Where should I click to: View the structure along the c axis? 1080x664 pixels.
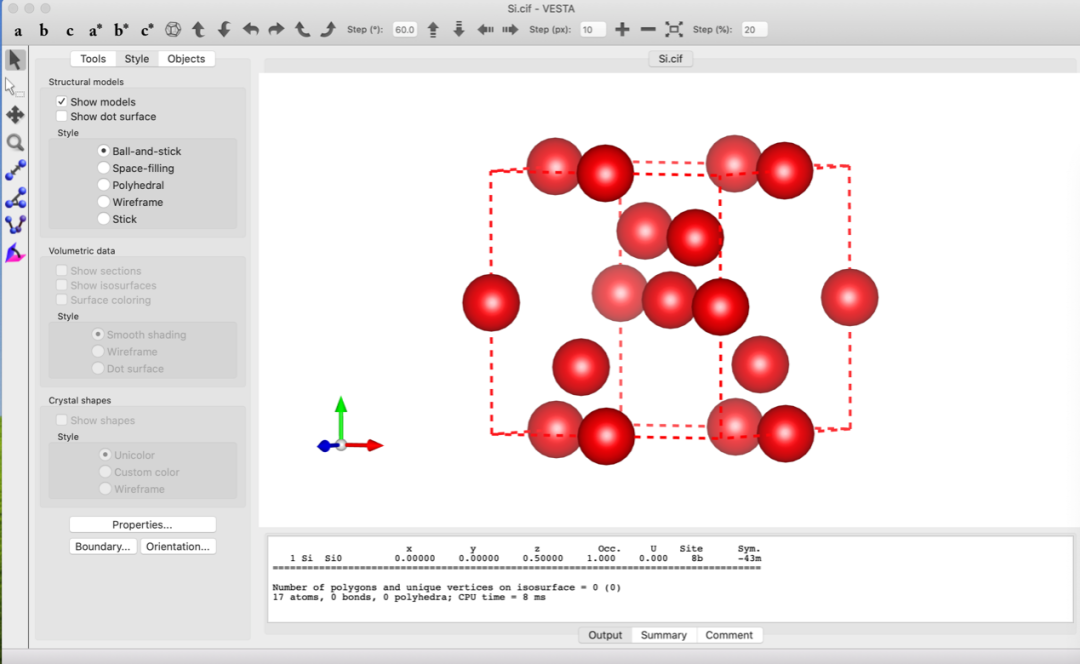point(70,30)
